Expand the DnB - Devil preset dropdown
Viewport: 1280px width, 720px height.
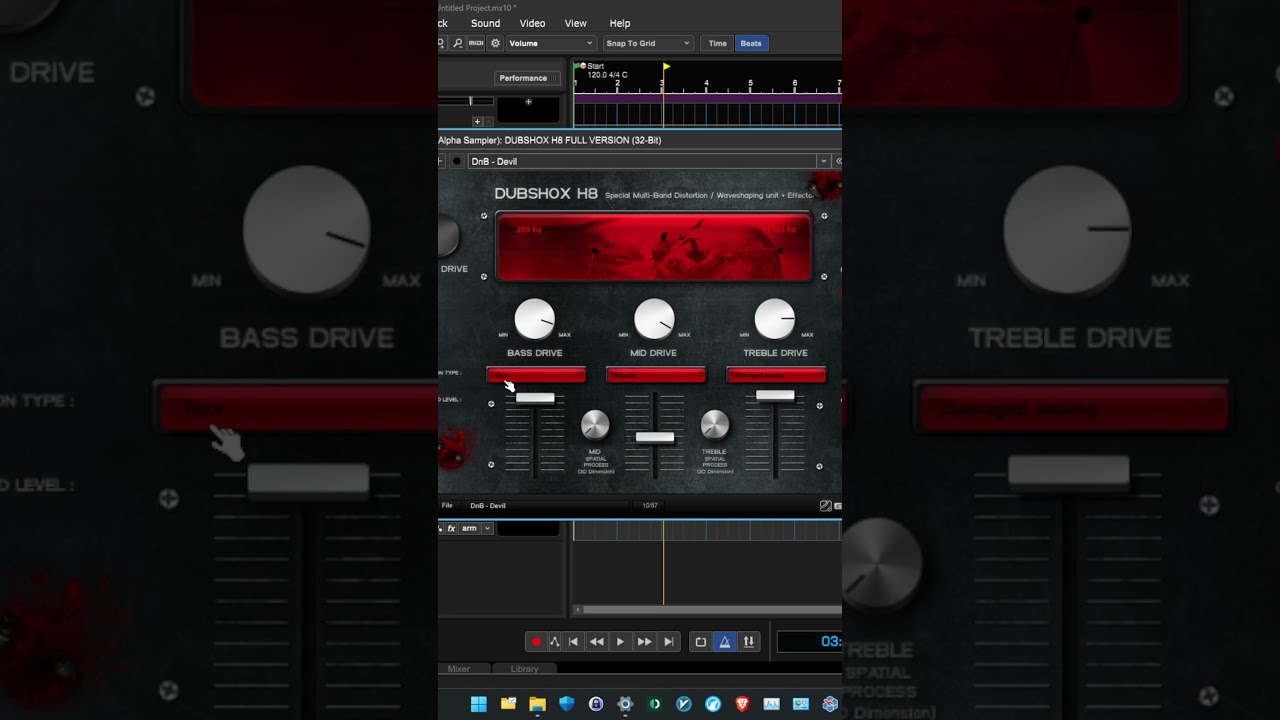[x=824, y=161]
